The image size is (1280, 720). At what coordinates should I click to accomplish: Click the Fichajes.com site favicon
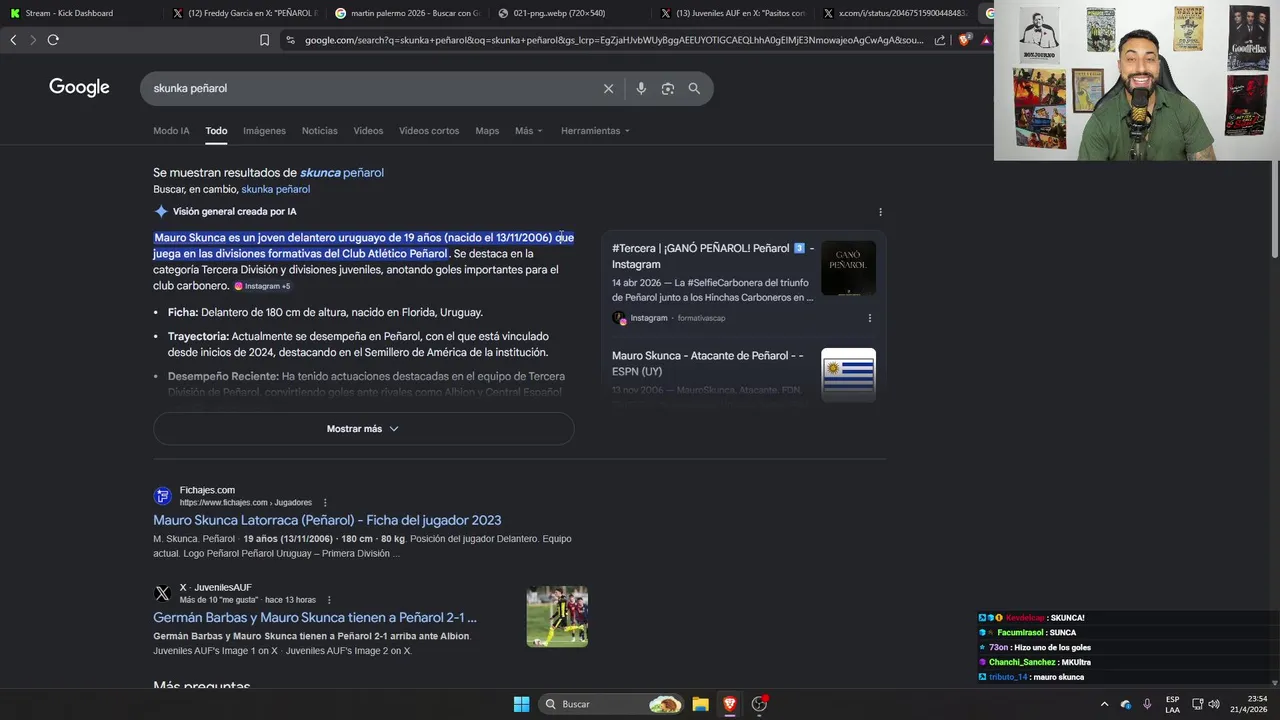[x=162, y=496]
